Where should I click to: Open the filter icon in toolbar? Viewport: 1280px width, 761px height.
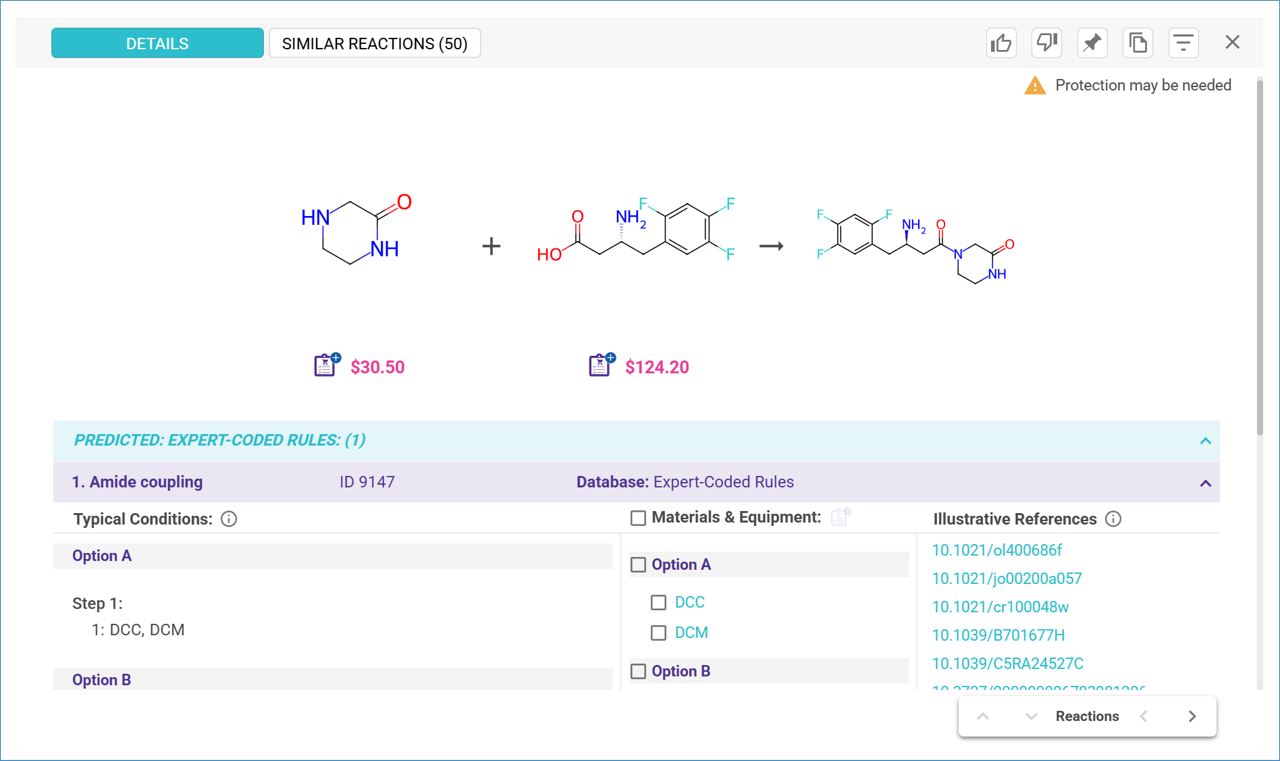click(x=1183, y=43)
